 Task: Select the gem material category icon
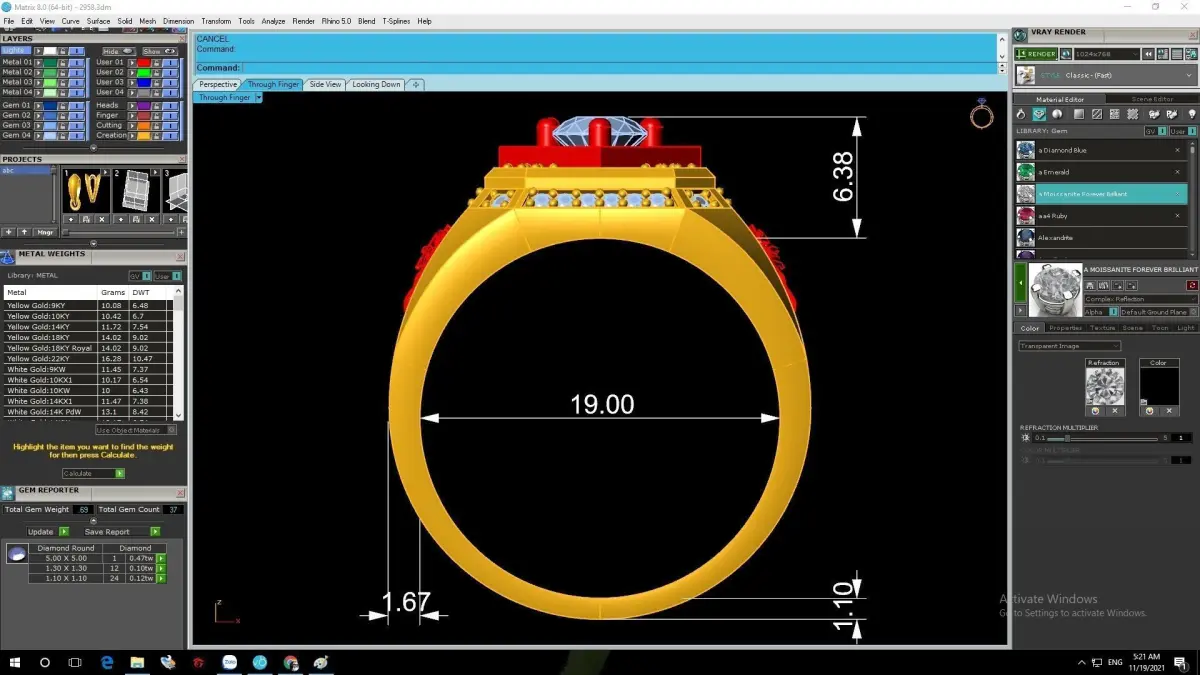click(x=1039, y=114)
